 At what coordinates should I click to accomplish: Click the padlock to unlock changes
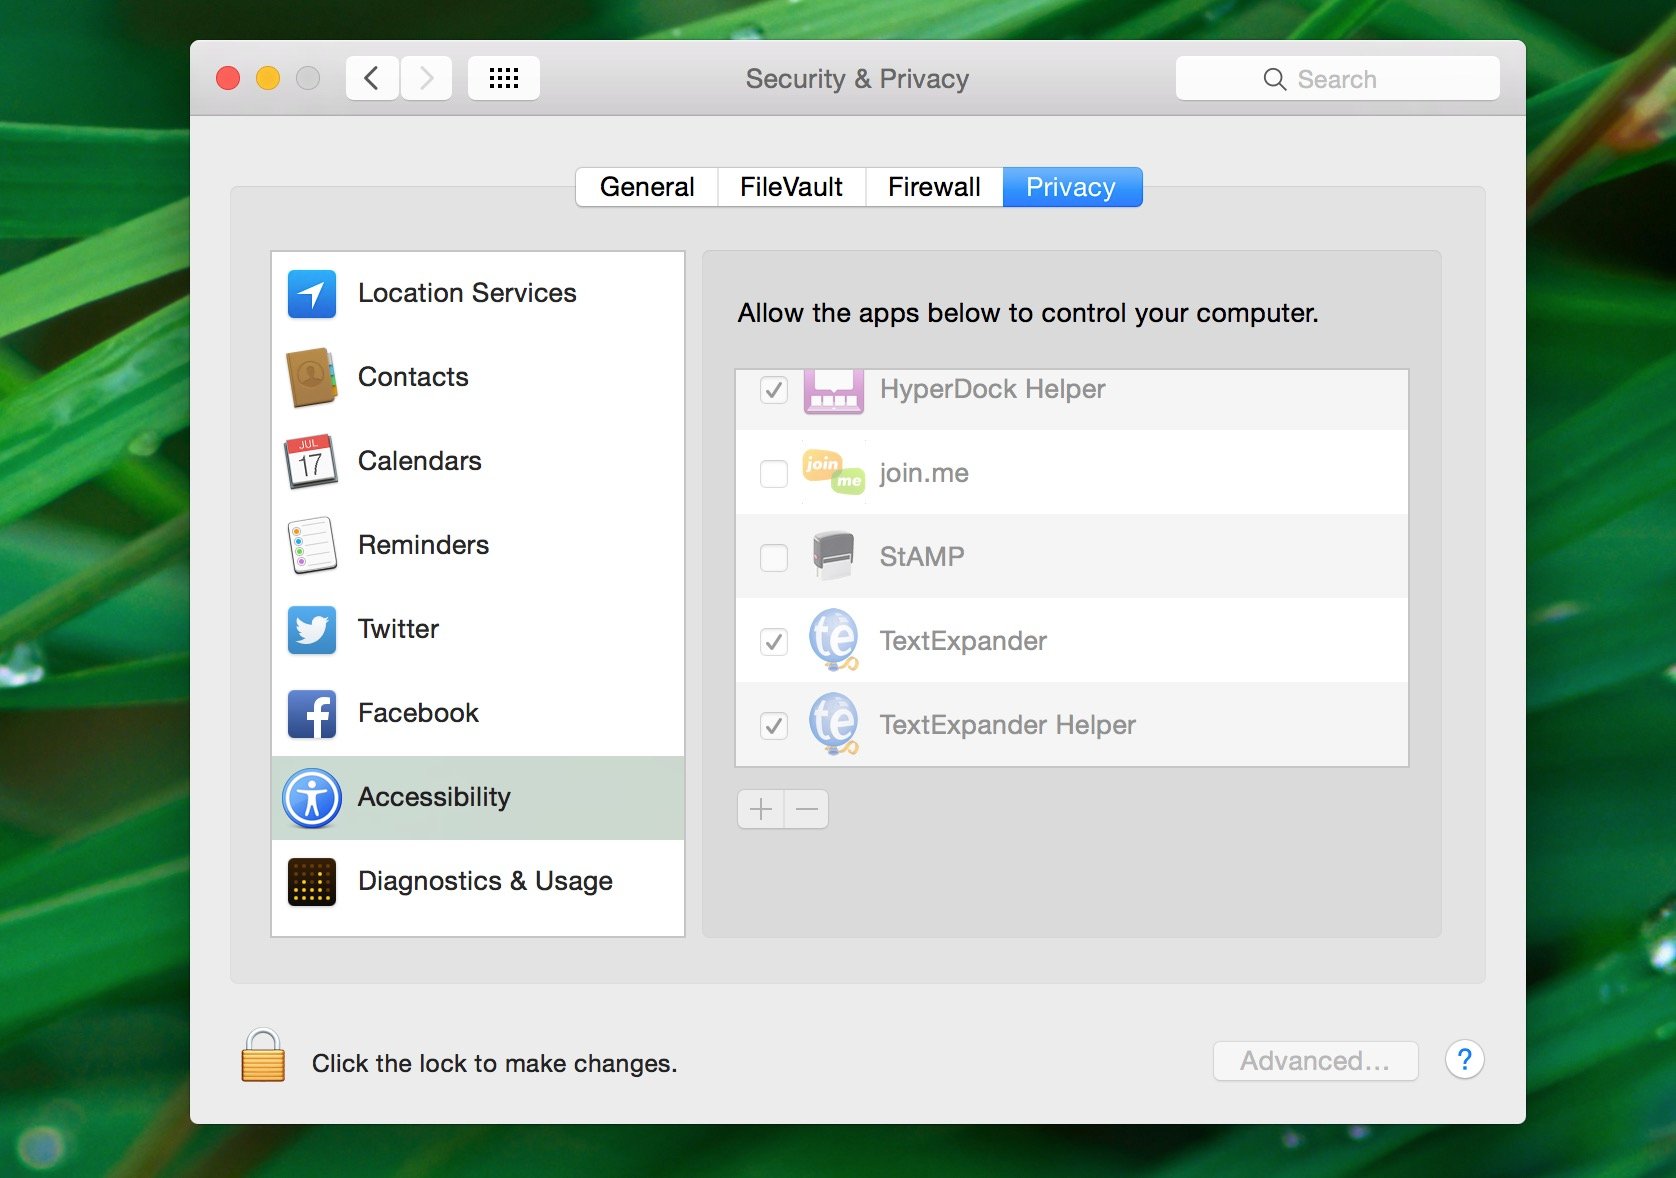tap(263, 1056)
